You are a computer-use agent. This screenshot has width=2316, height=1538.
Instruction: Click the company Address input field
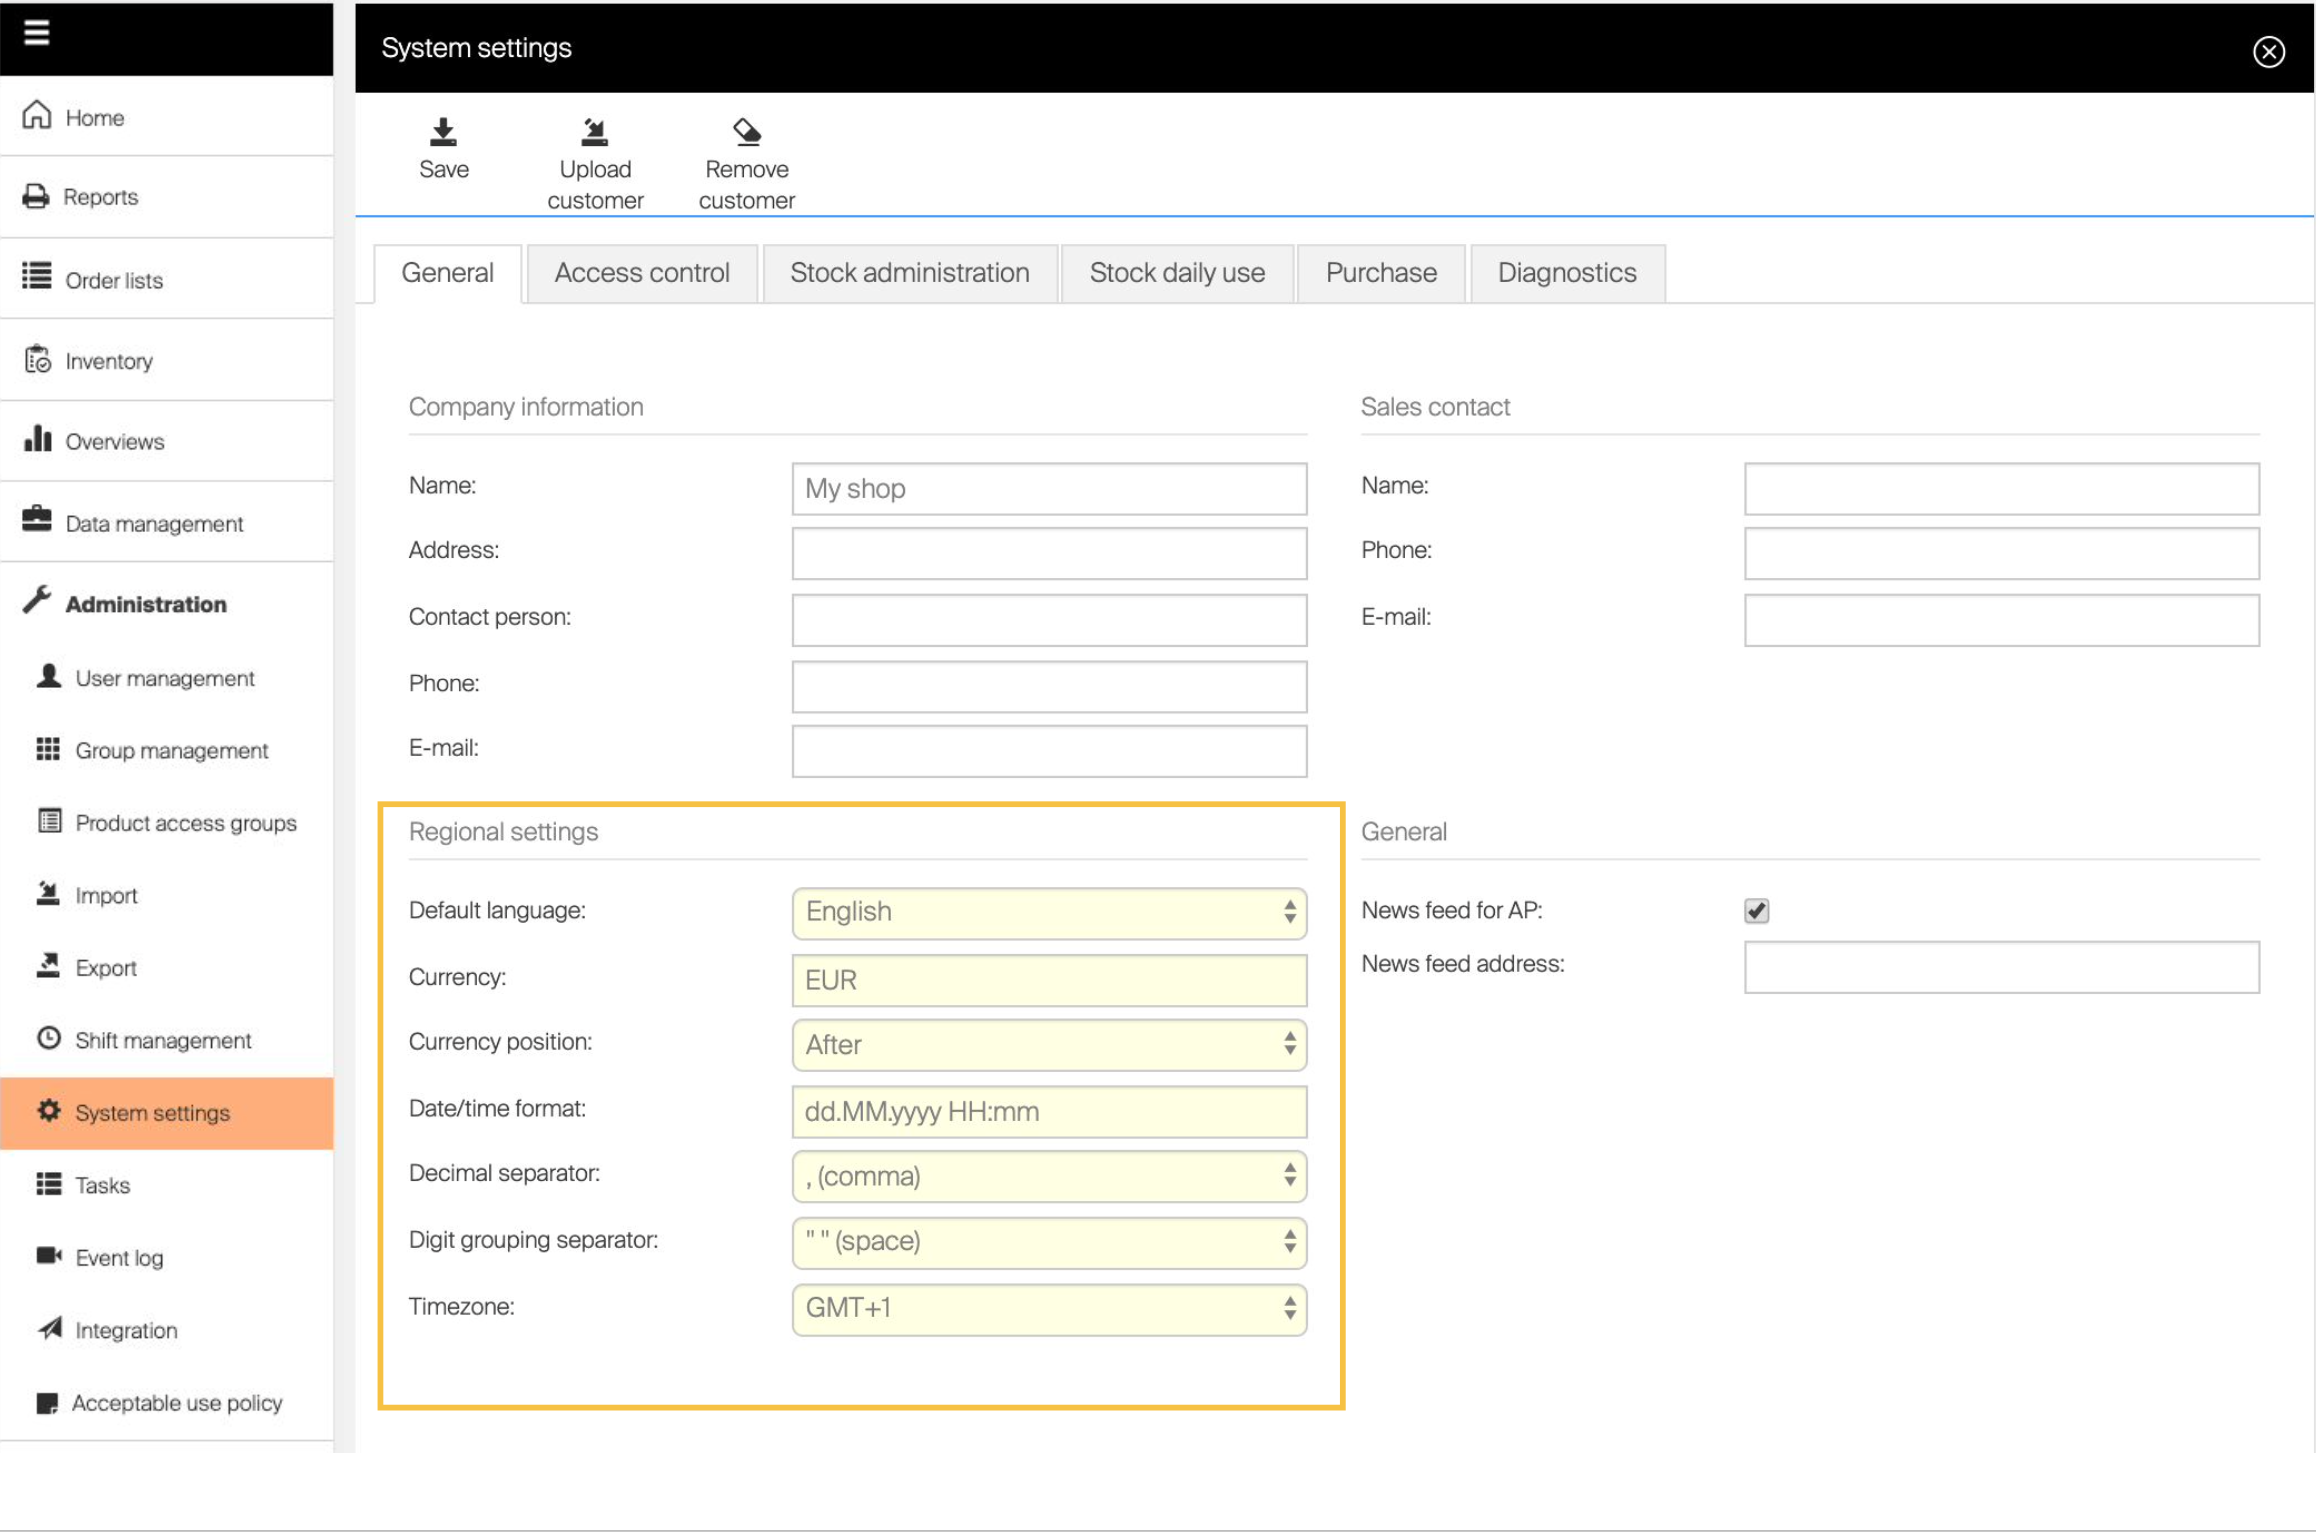coord(1049,553)
